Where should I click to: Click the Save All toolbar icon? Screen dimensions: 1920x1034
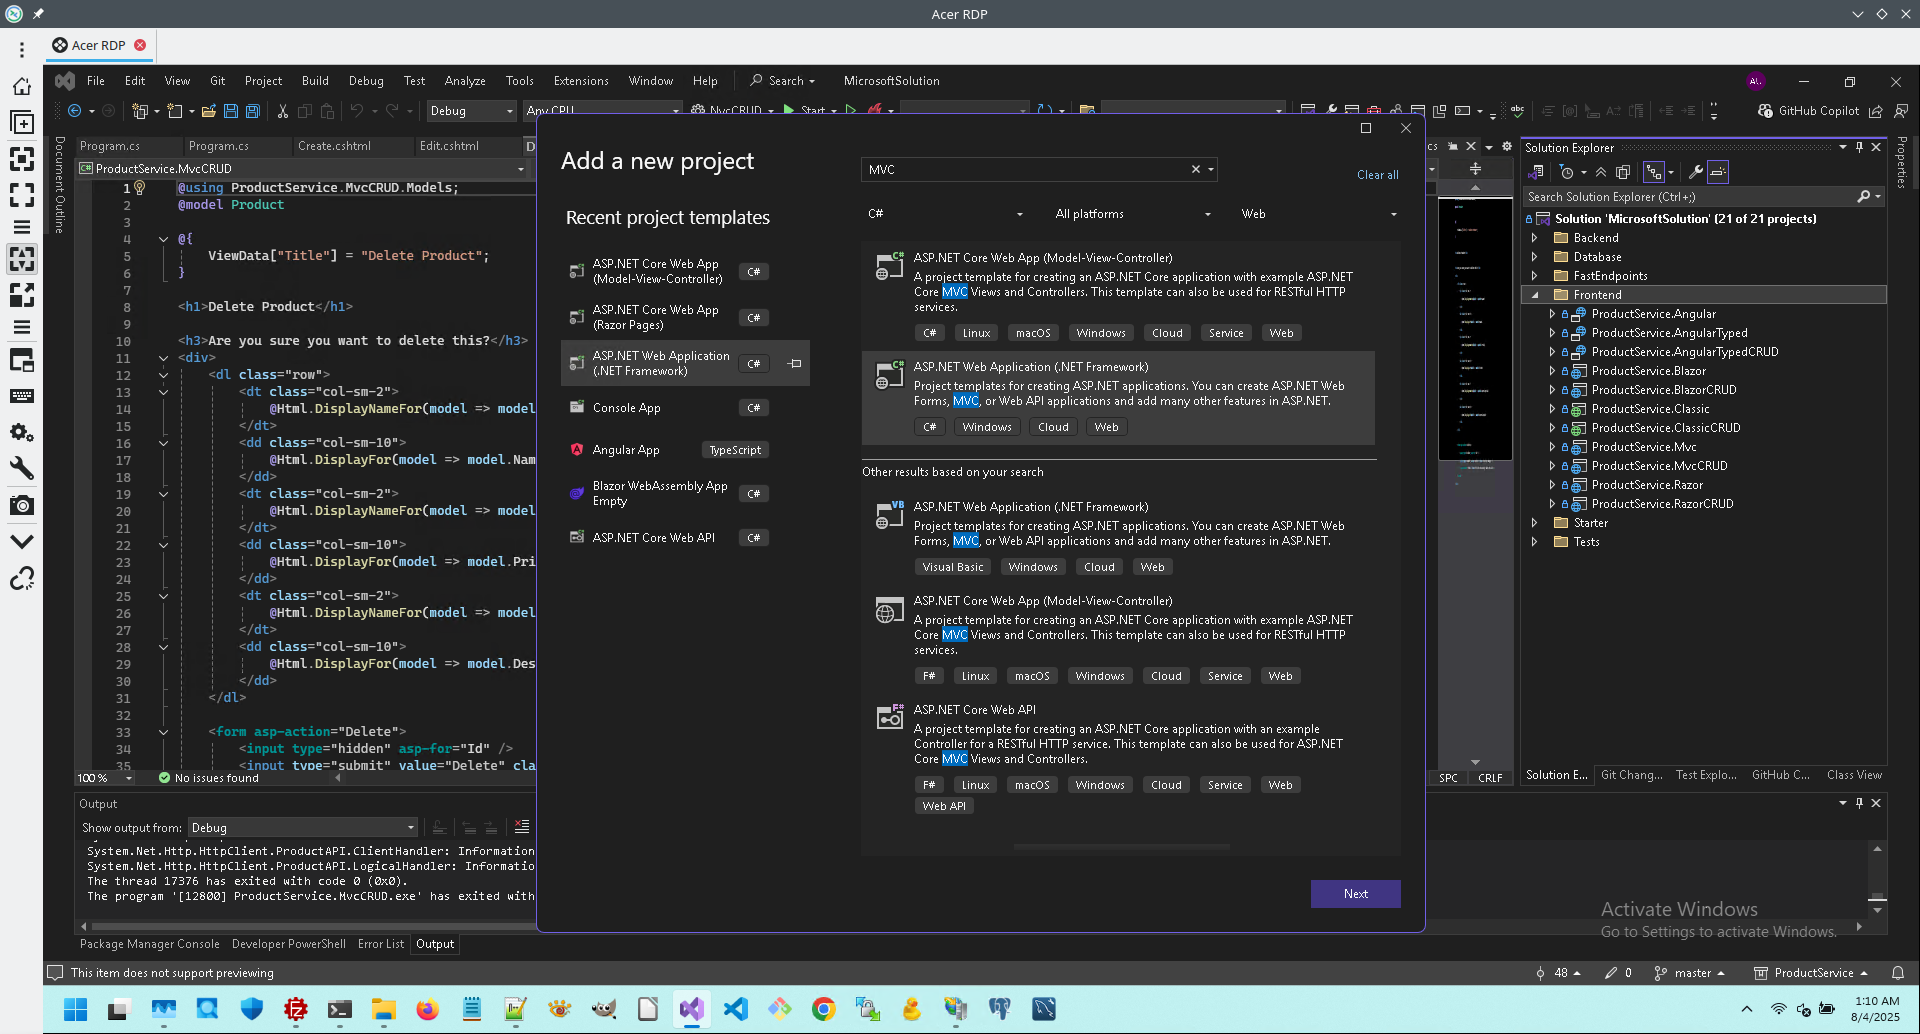[253, 111]
